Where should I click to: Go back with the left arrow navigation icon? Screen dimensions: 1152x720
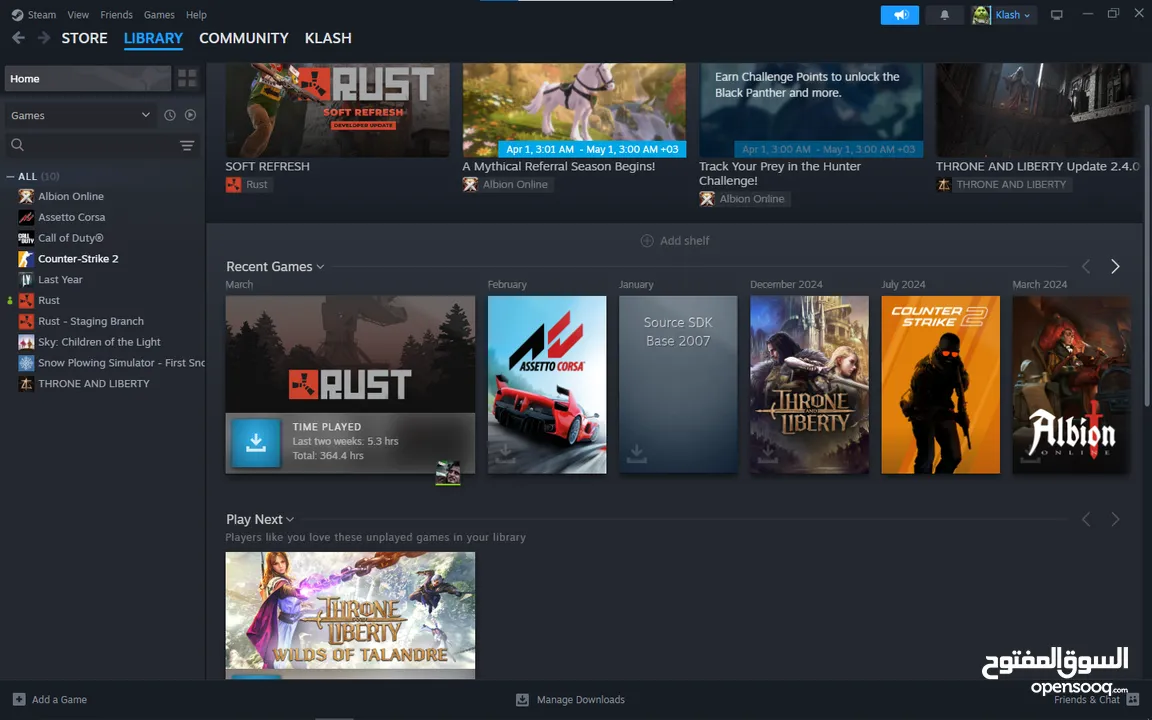pos(18,37)
